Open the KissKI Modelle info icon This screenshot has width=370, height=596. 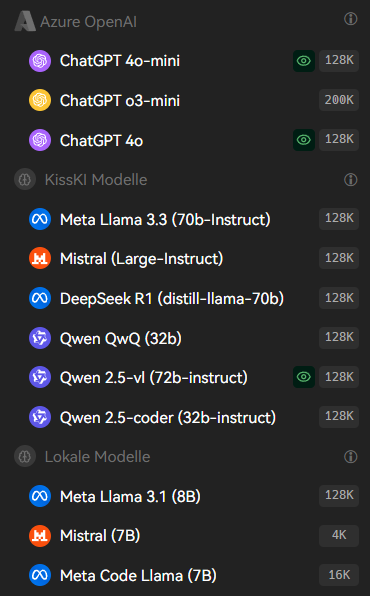point(350,179)
